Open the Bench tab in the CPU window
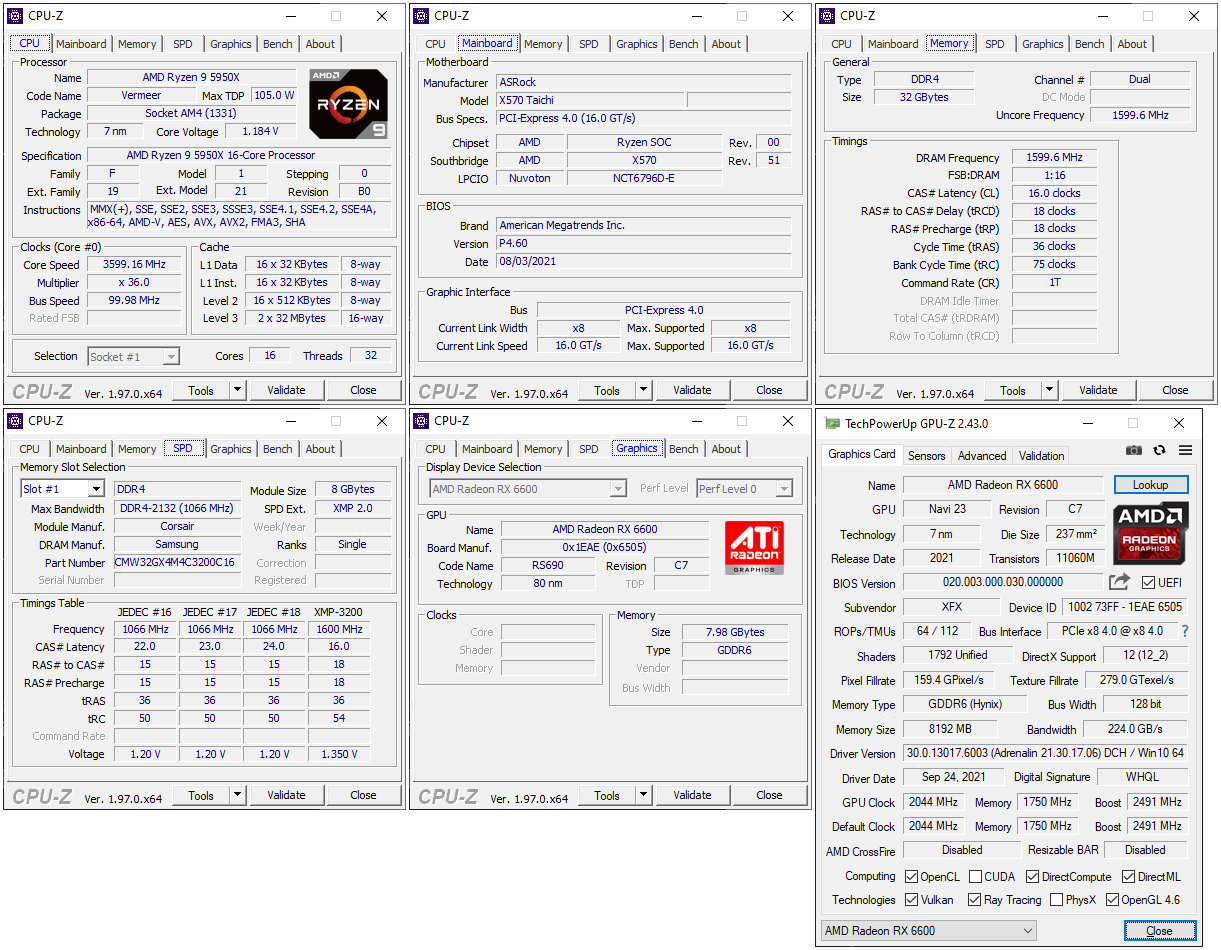1221x950 pixels. pyautogui.click(x=278, y=44)
